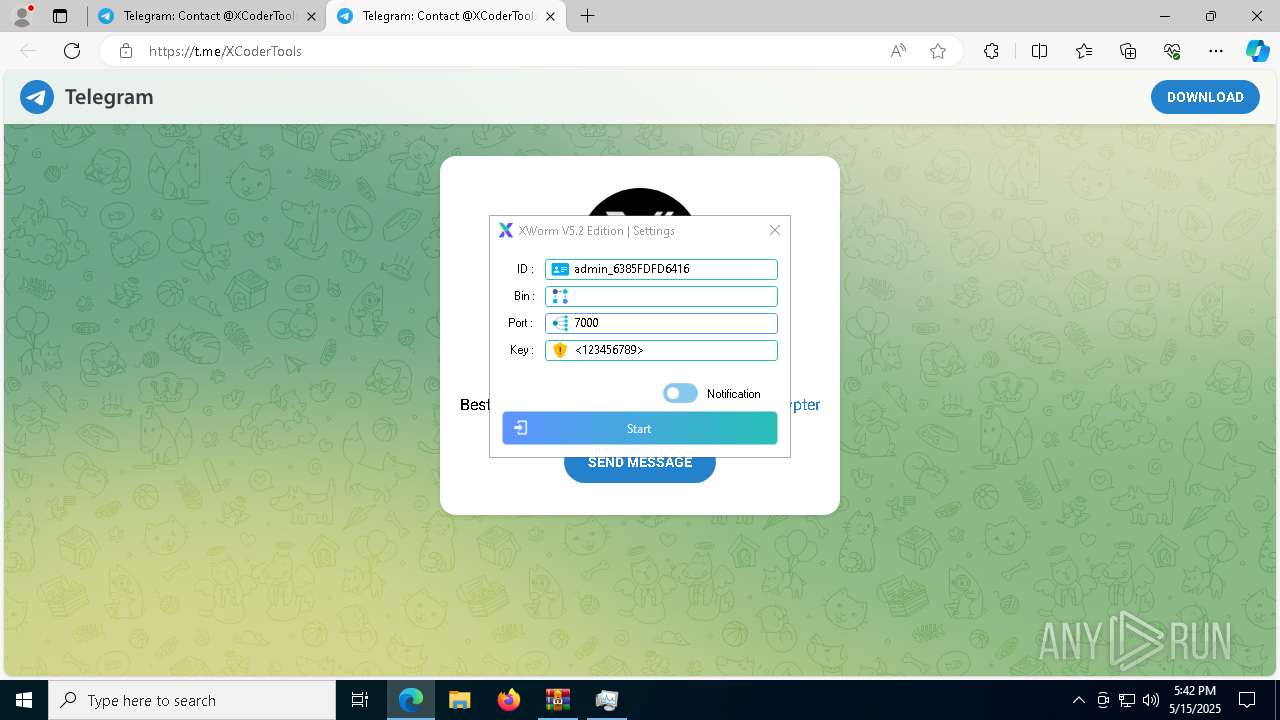Select the second Telegram Contact tab

click(446, 16)
